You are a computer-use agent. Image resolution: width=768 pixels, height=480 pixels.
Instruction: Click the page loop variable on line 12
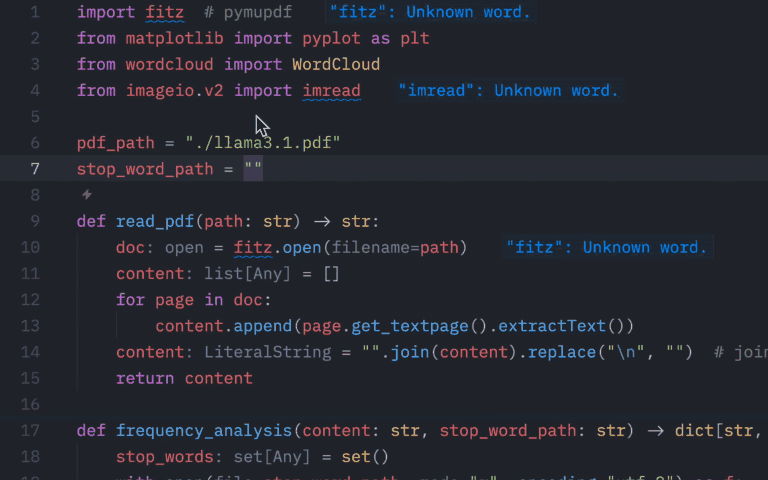174,300
